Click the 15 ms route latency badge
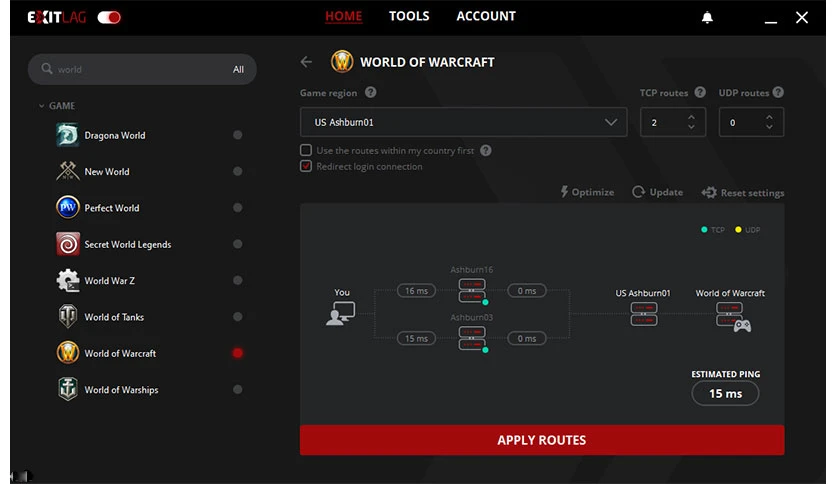 click(416, 338)
